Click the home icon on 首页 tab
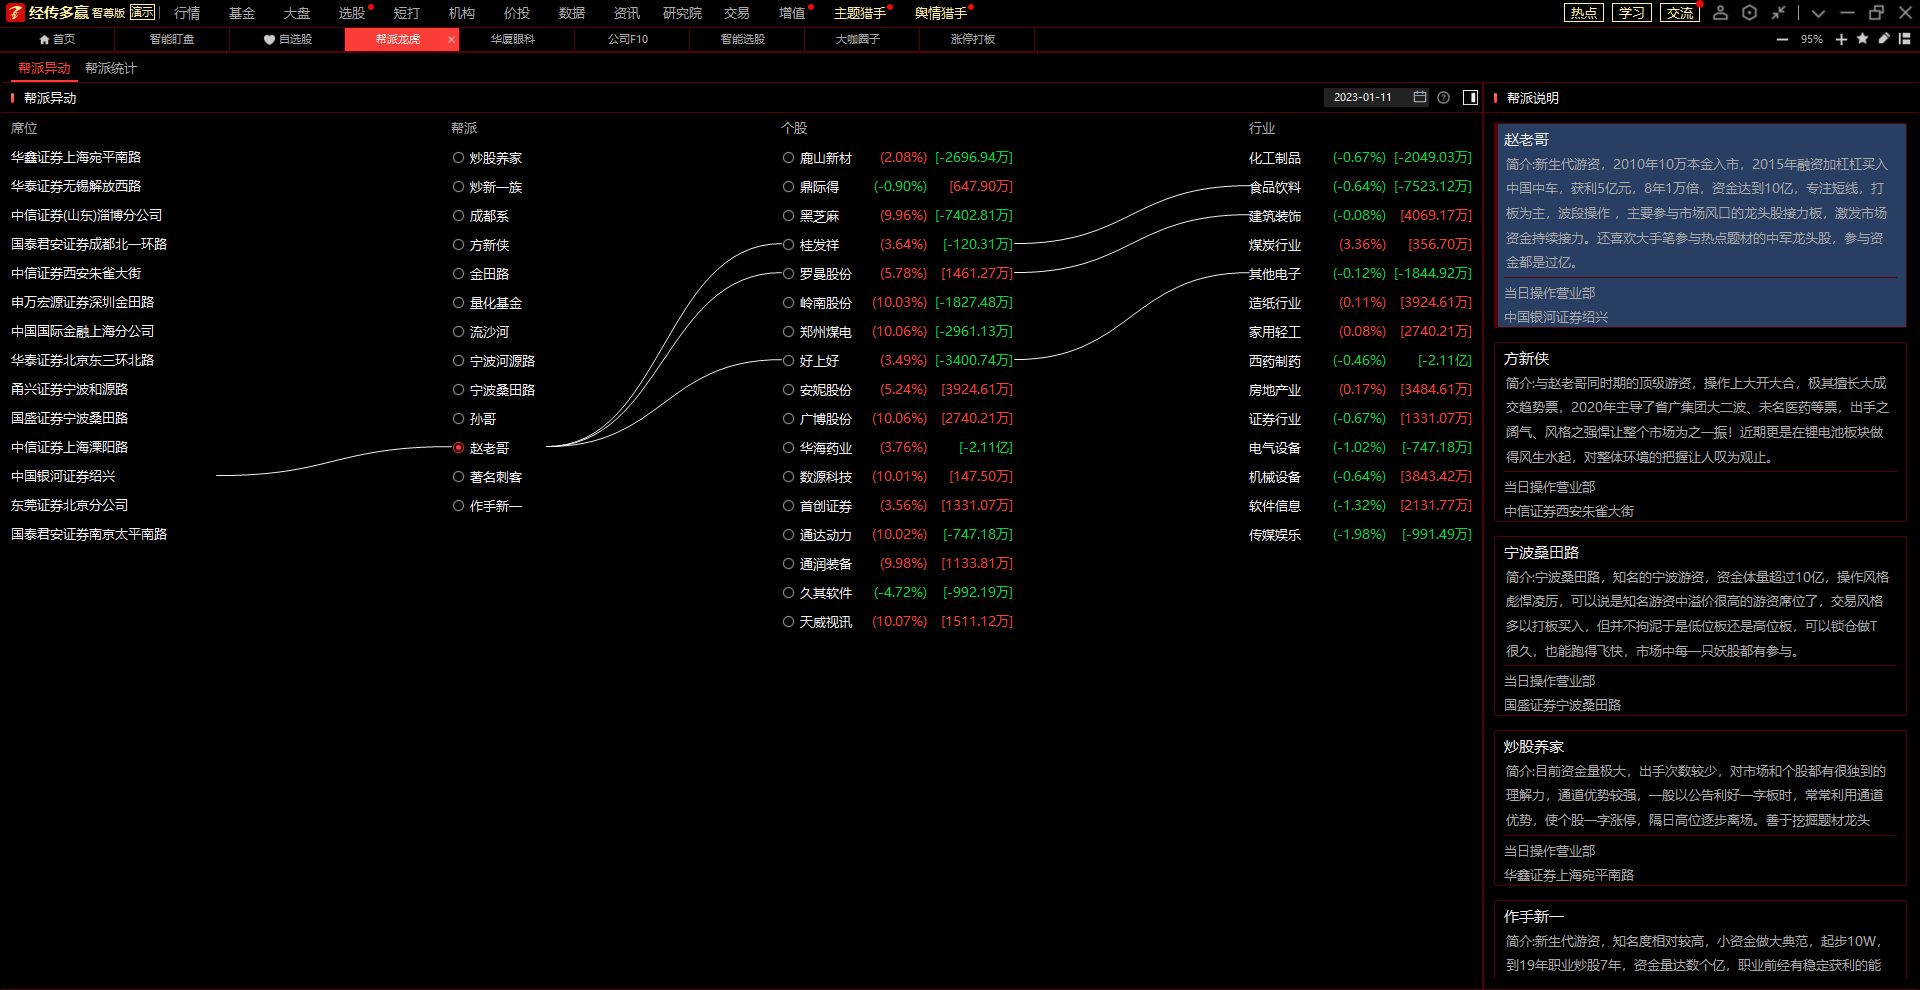1920x990 pixels. click(44, 39)
